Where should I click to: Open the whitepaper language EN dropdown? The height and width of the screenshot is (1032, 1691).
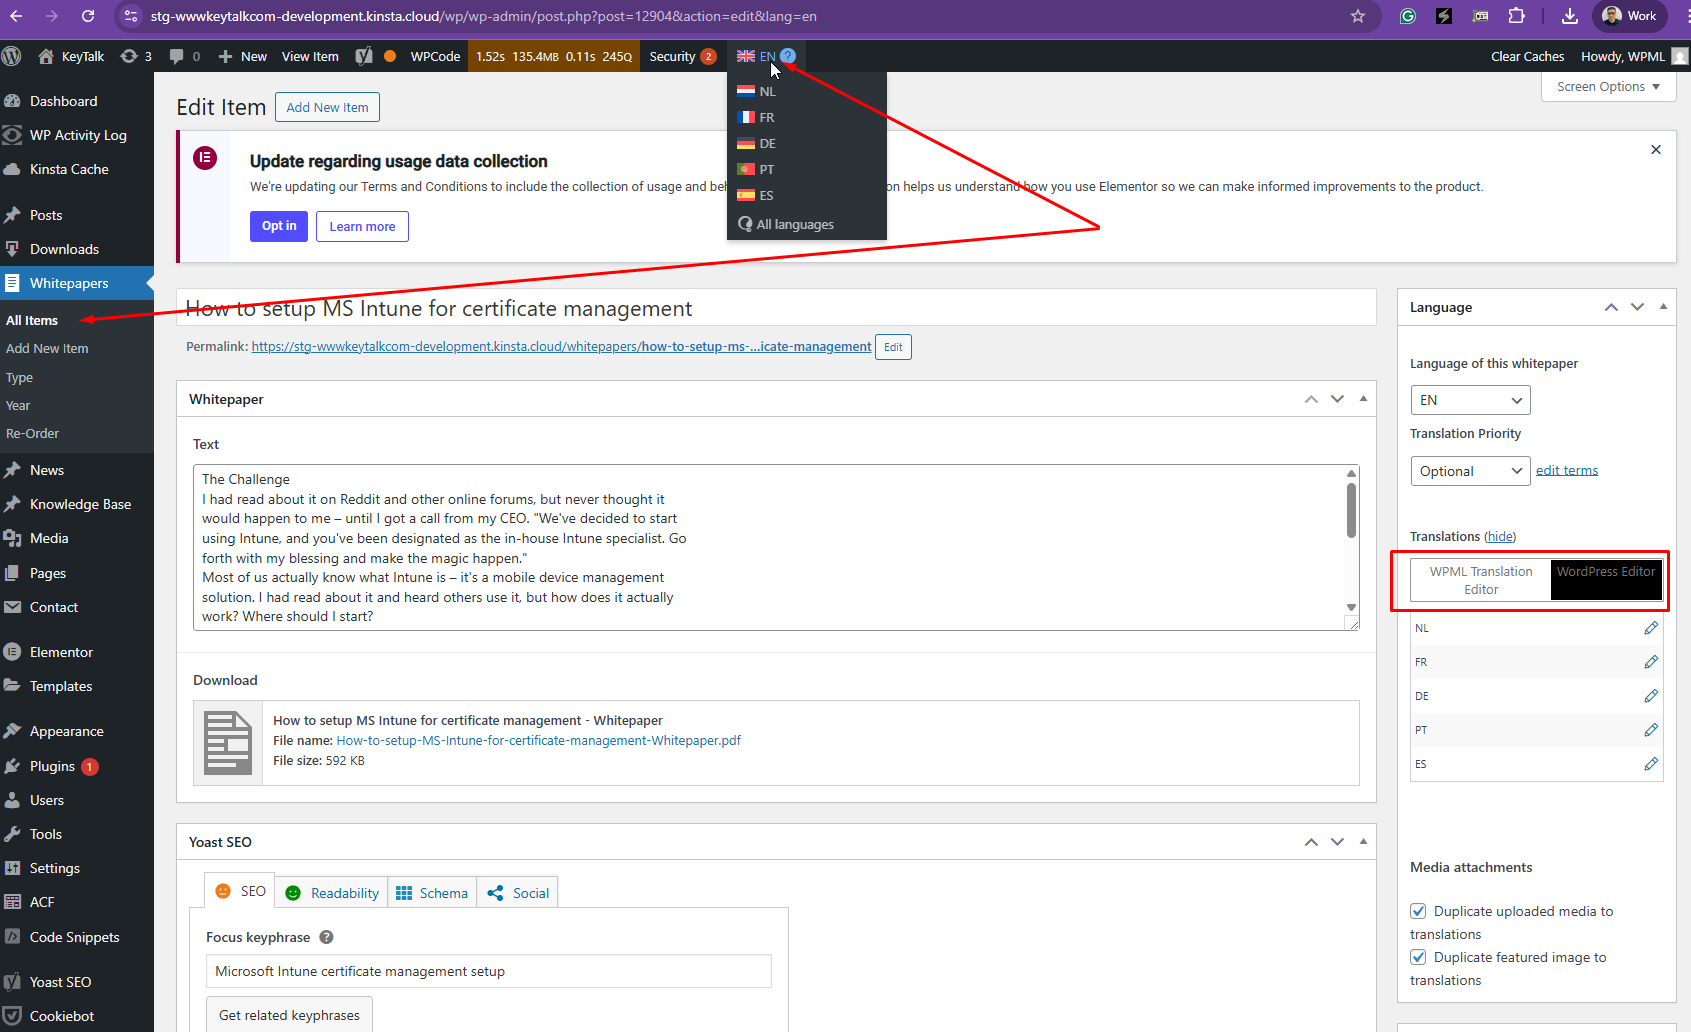[x=1470, y=400]
